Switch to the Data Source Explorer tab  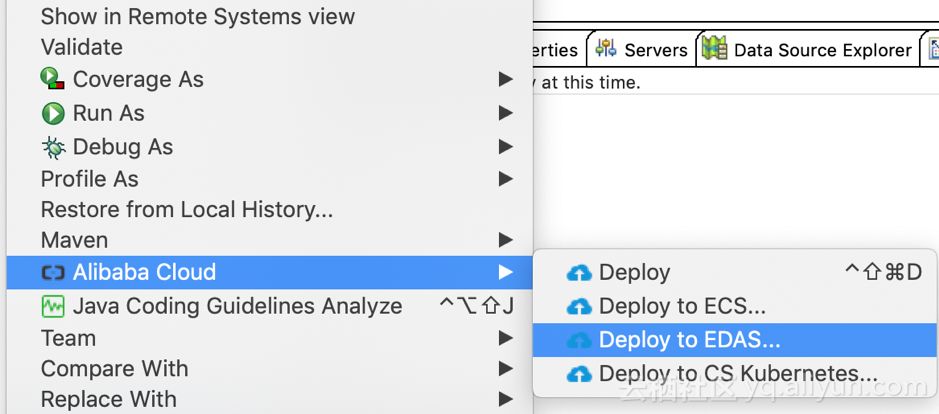click(x=822, y=50)
